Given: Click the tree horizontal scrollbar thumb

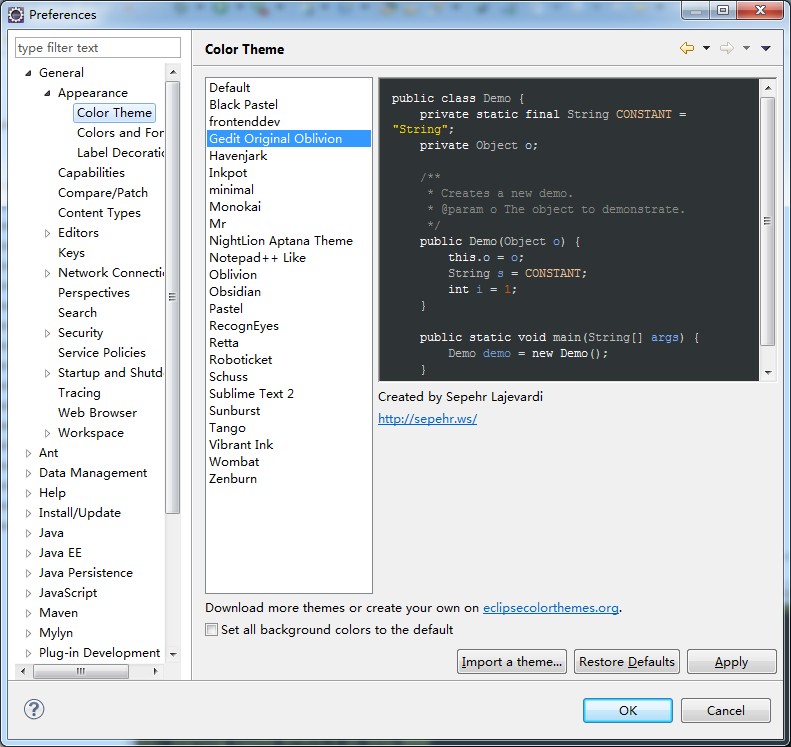Looking at the screenshot, I should (81, 671).
